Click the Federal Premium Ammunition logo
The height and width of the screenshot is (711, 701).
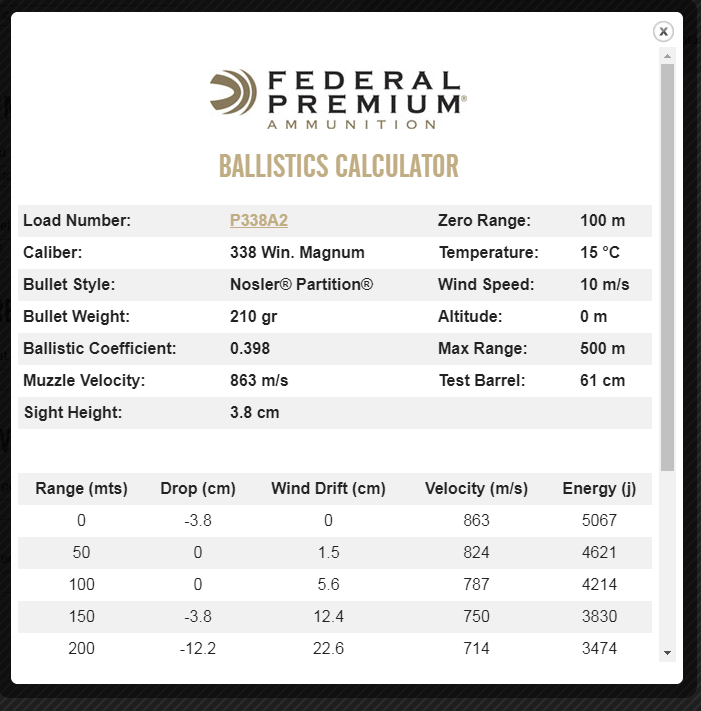click(x=338, y=99)
